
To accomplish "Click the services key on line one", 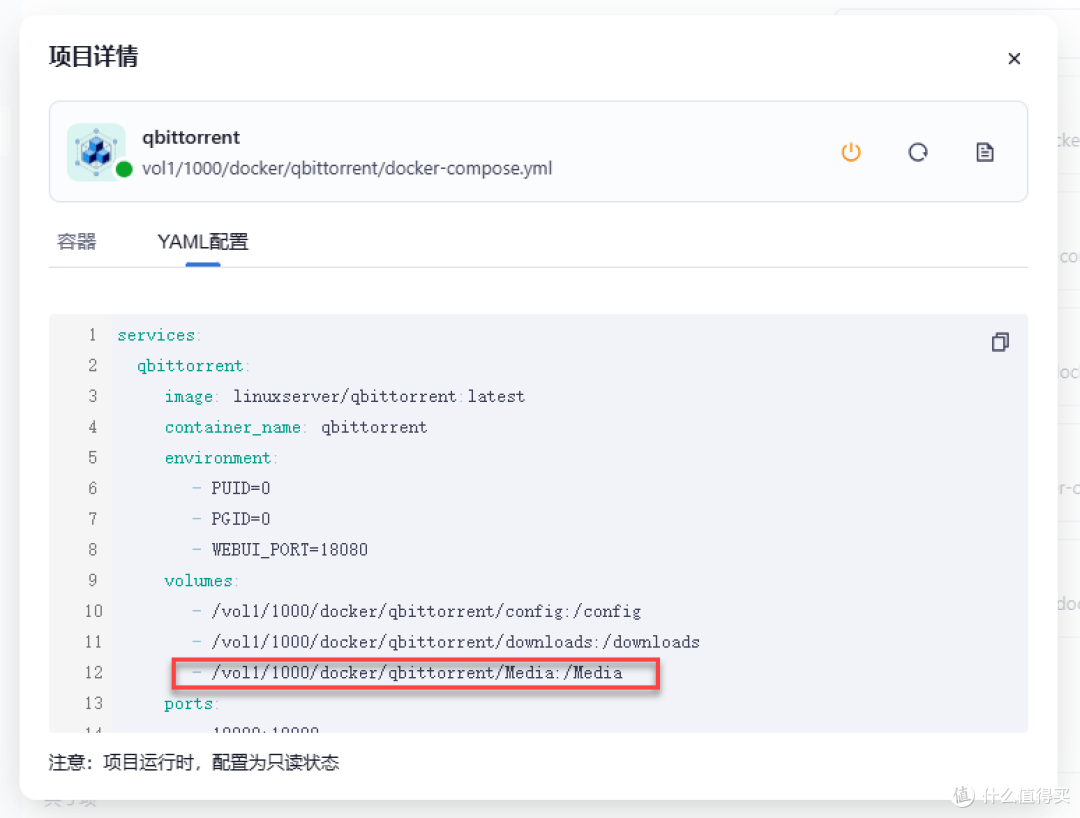I will (x=158, y=335).
